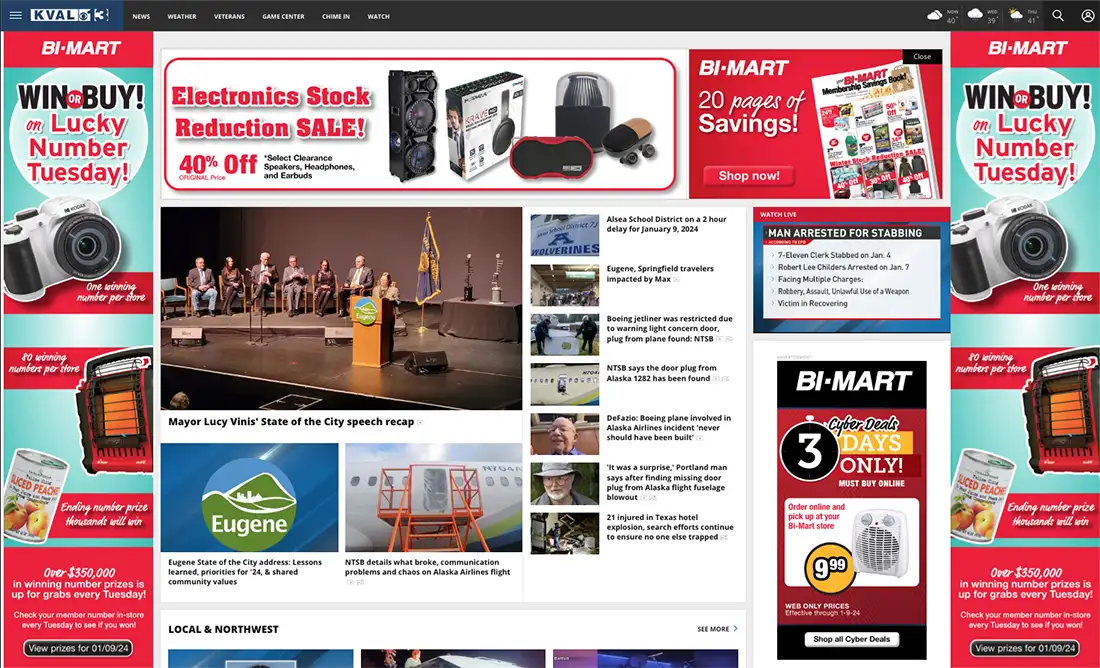The image size is (1100, 668).
Task: Click the Bi-Mart logo in savings banner
Action: [744, 68]
